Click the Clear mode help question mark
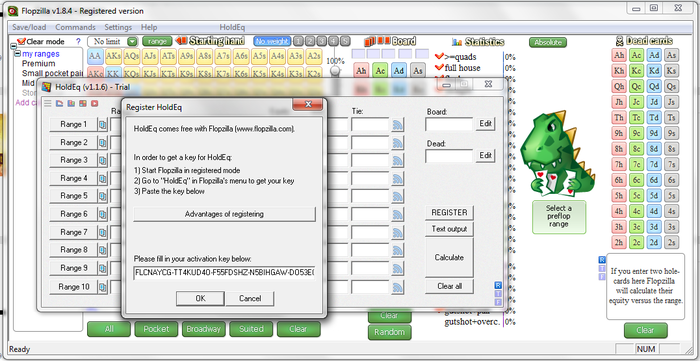 (x=78, y=41)
